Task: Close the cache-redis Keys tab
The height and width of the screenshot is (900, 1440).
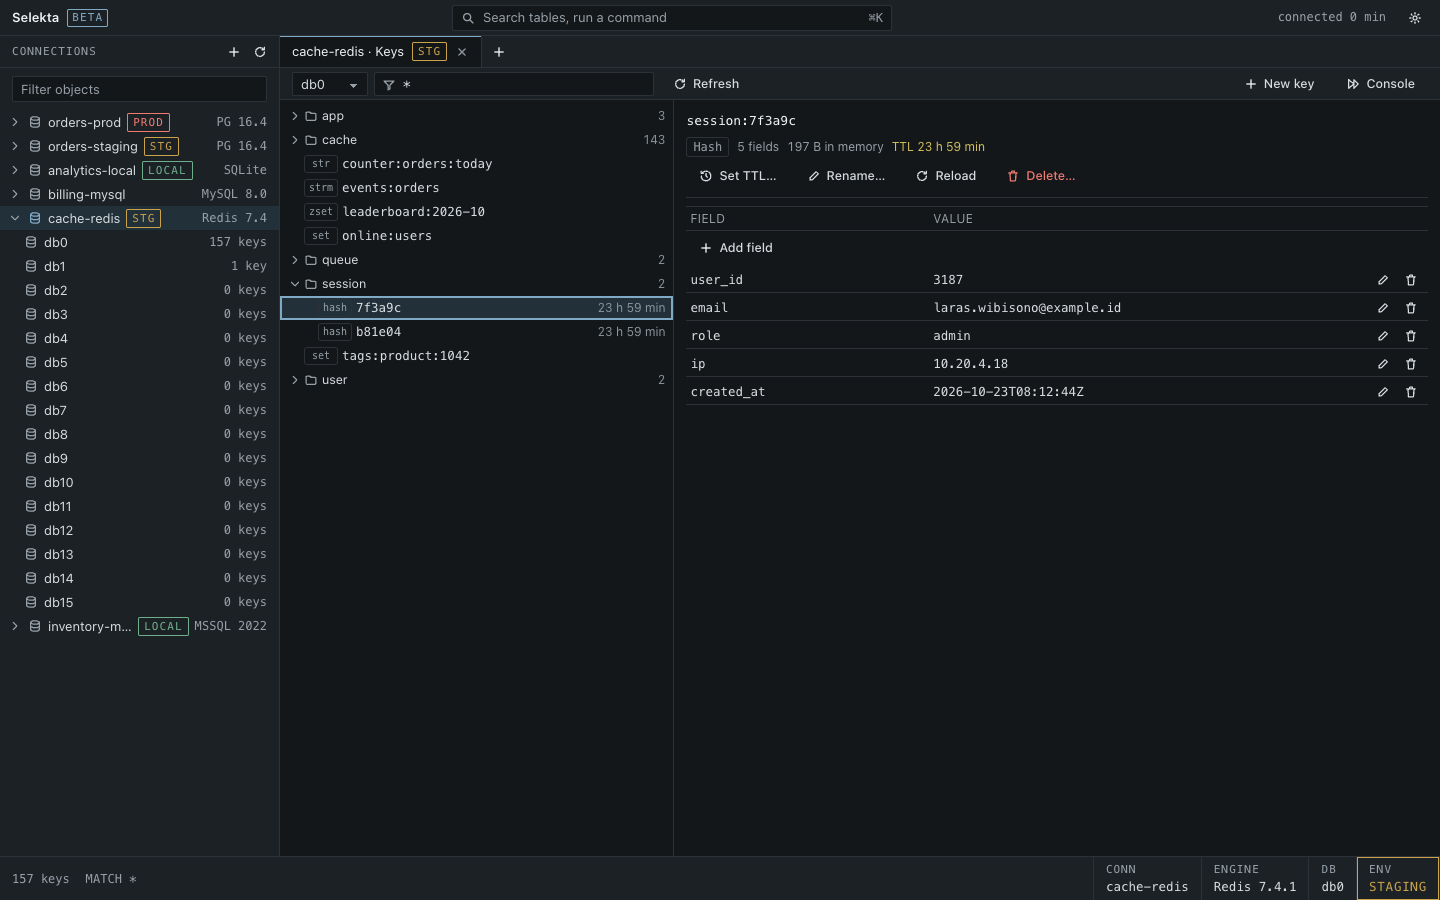Action: point(462,52)
